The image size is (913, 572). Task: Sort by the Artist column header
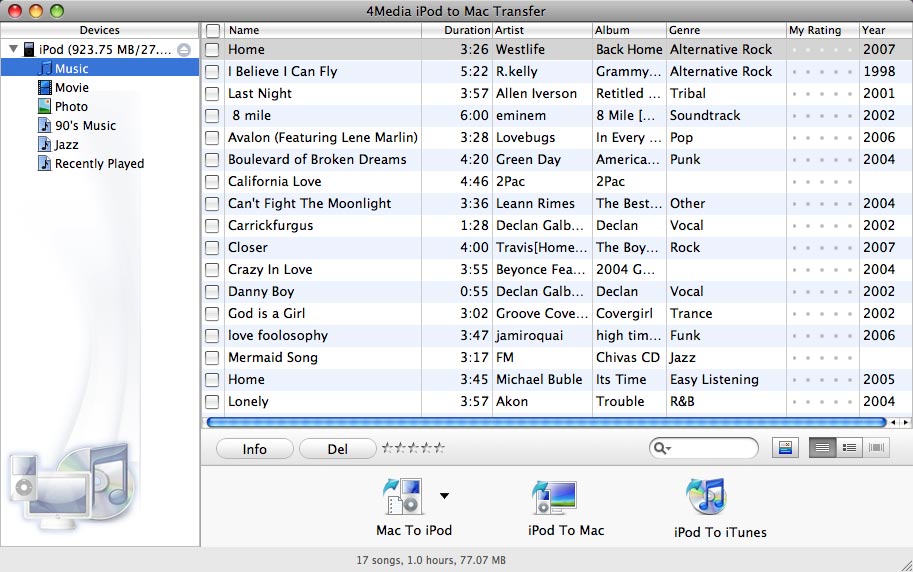coord(542,30)
